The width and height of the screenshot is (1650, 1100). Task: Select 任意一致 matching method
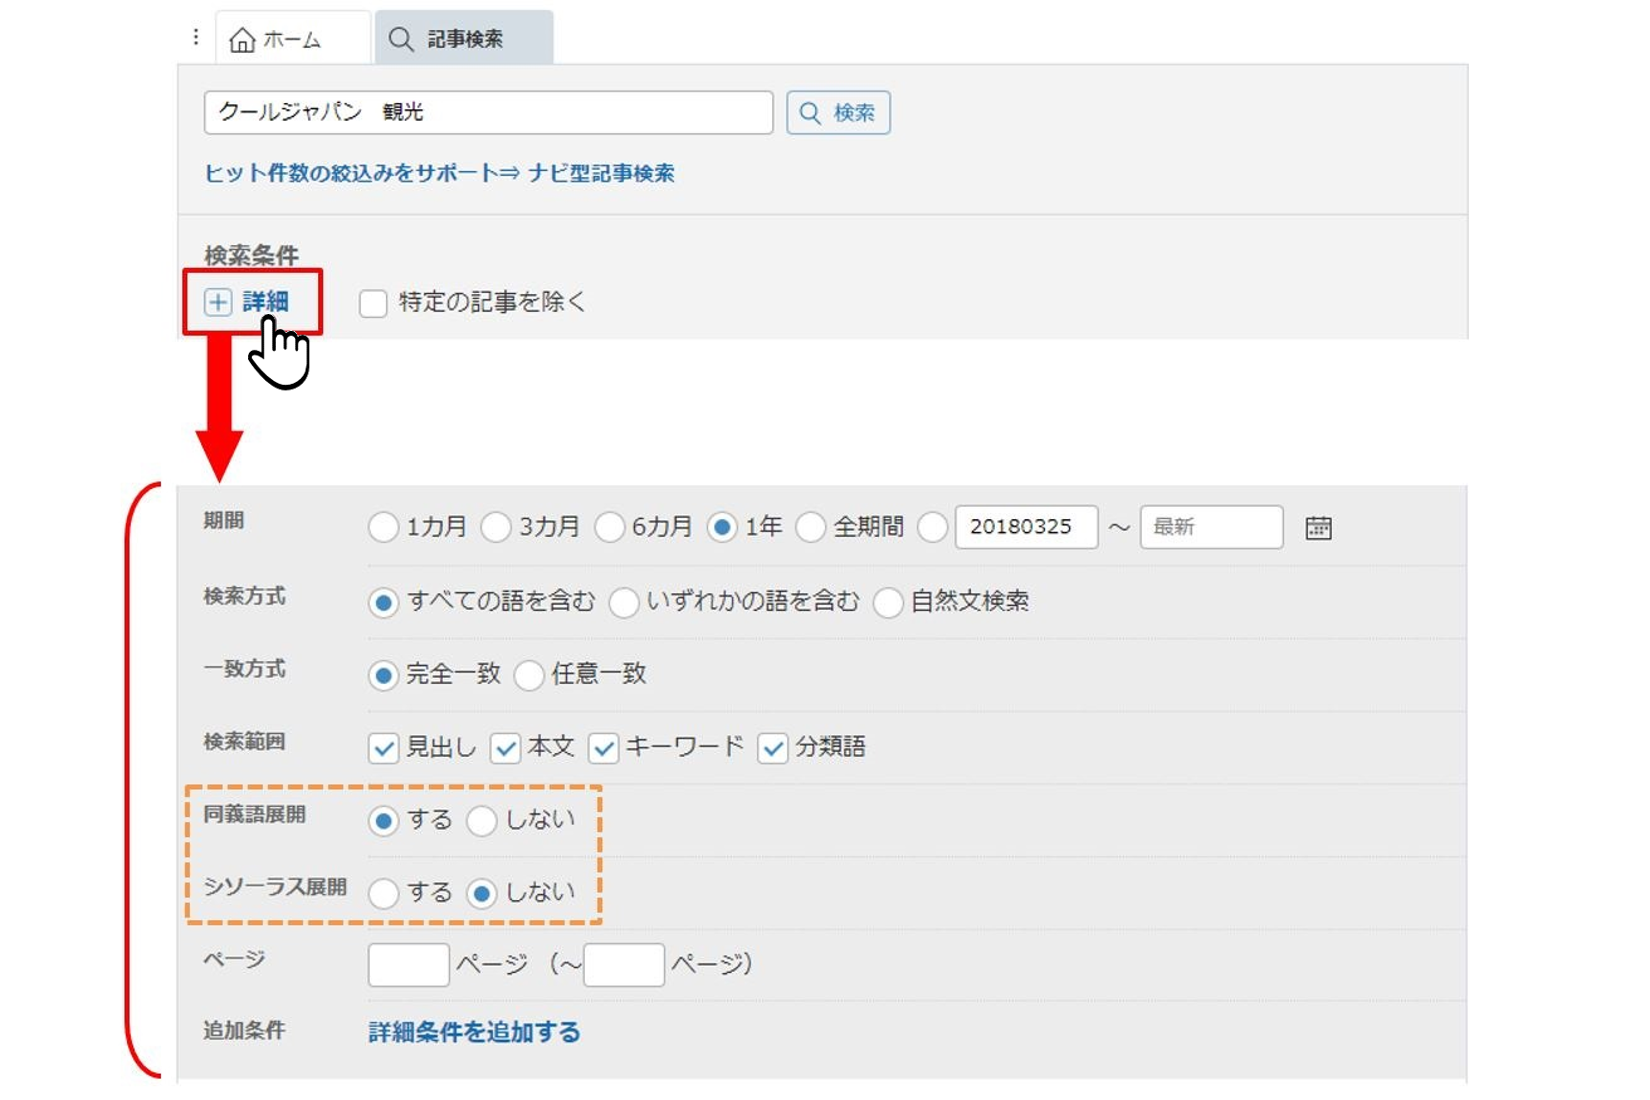tap(530, 676)
